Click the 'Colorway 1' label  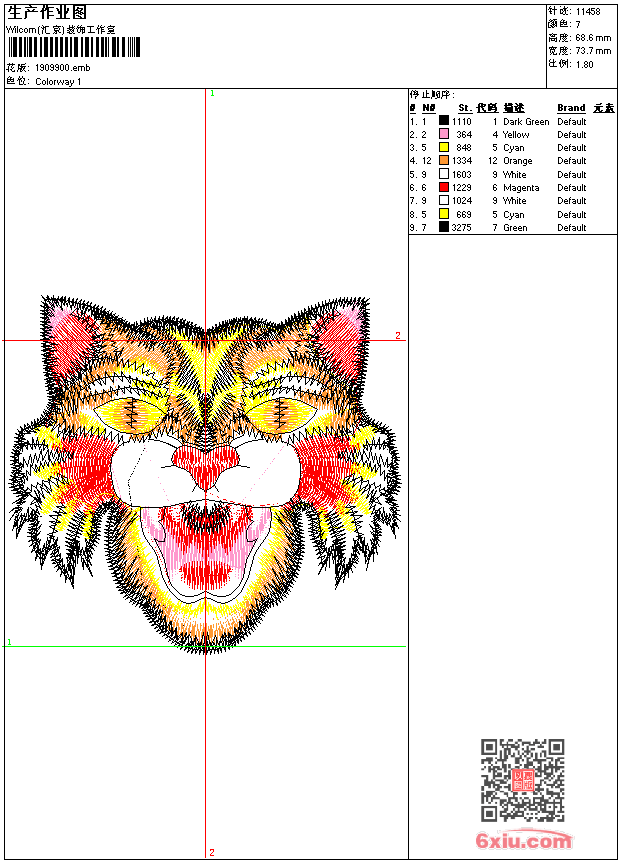pos(58,82)
